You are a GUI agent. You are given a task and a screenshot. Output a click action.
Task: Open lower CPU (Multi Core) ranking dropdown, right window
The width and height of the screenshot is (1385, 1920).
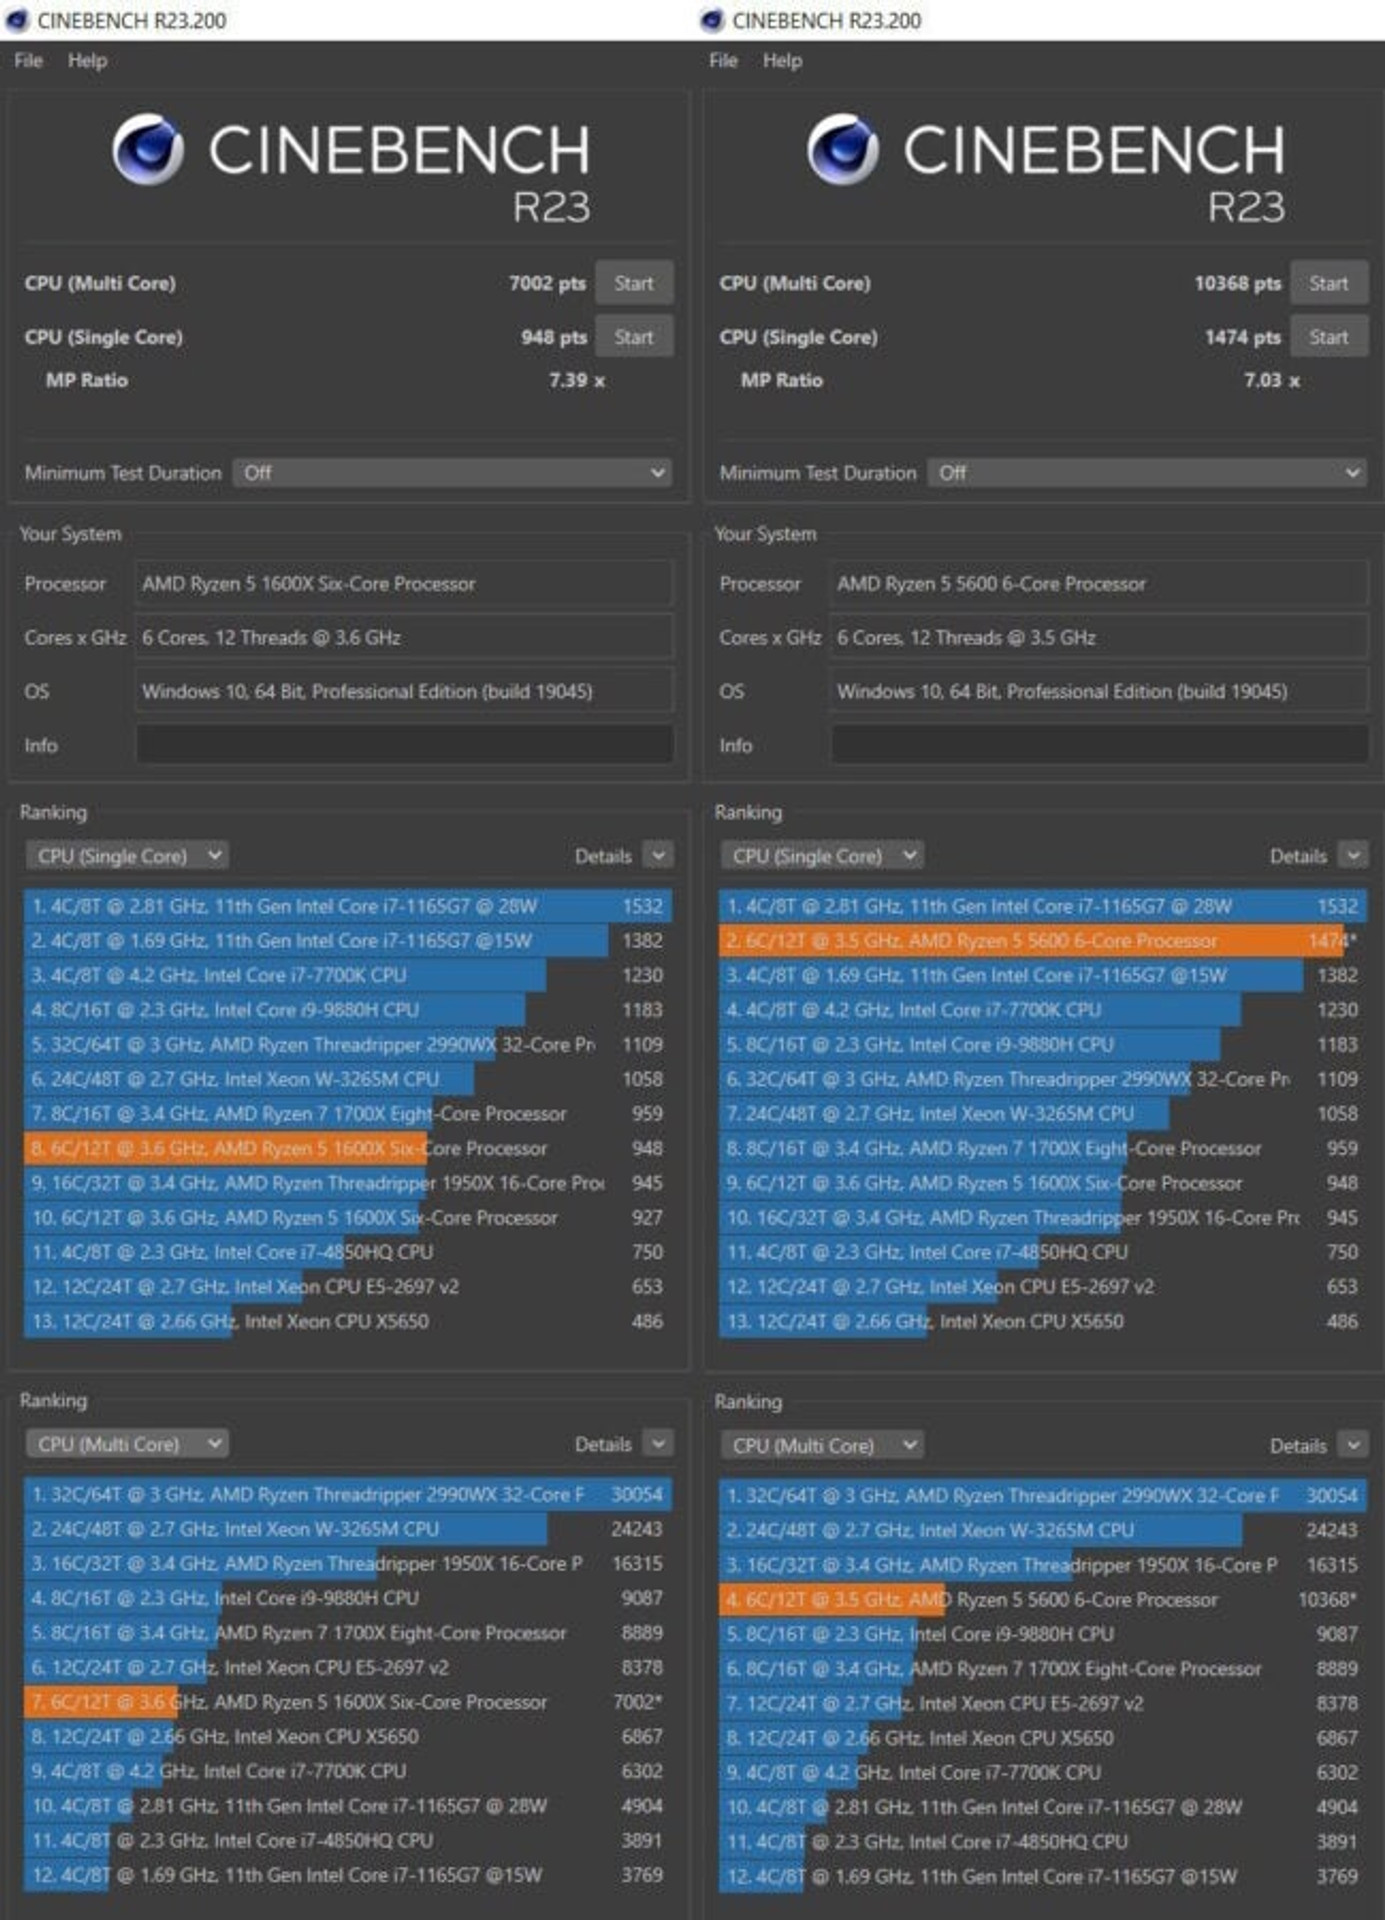coord(822,1445)
